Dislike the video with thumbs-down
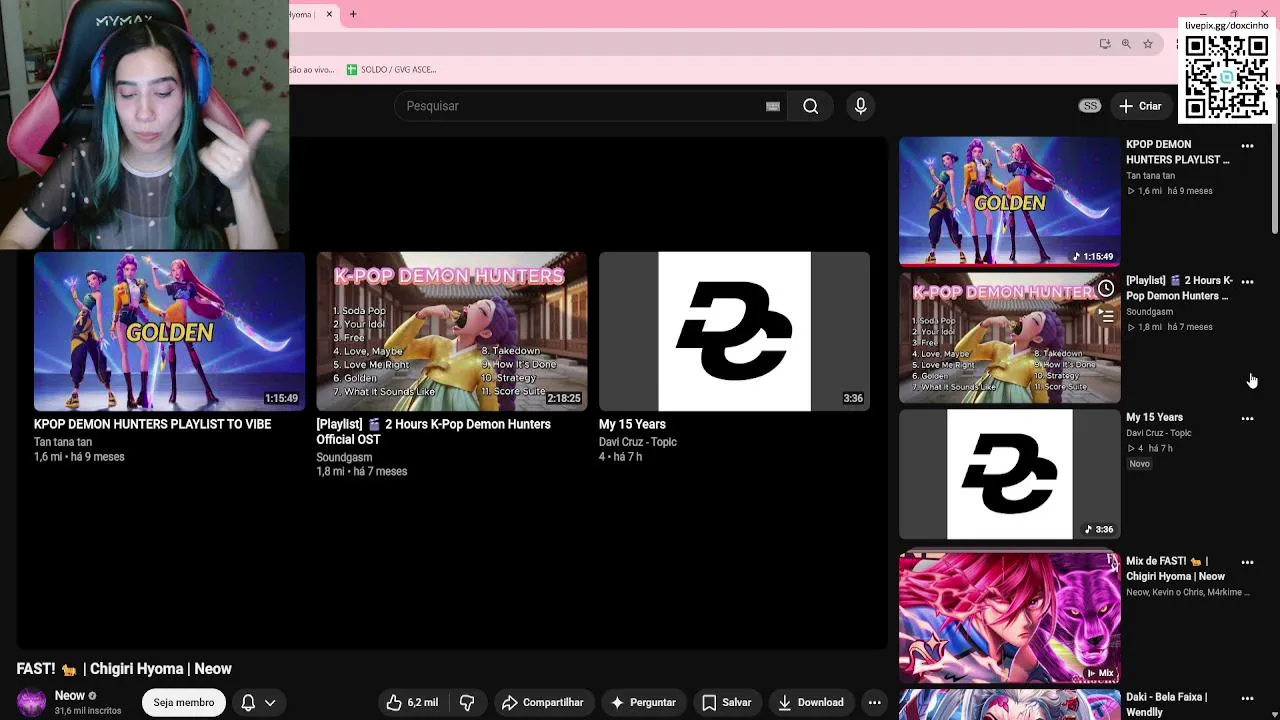The height and width of the screenshot is (720, 1280). (466, 702)
